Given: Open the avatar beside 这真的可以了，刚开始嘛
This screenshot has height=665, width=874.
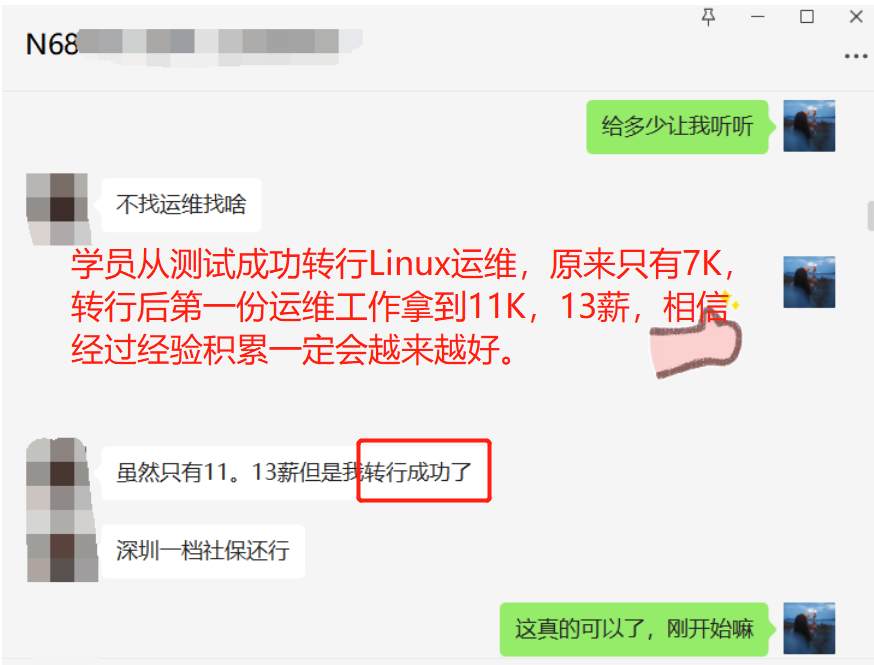Looking at the screenshot, I should coord(809,628).
